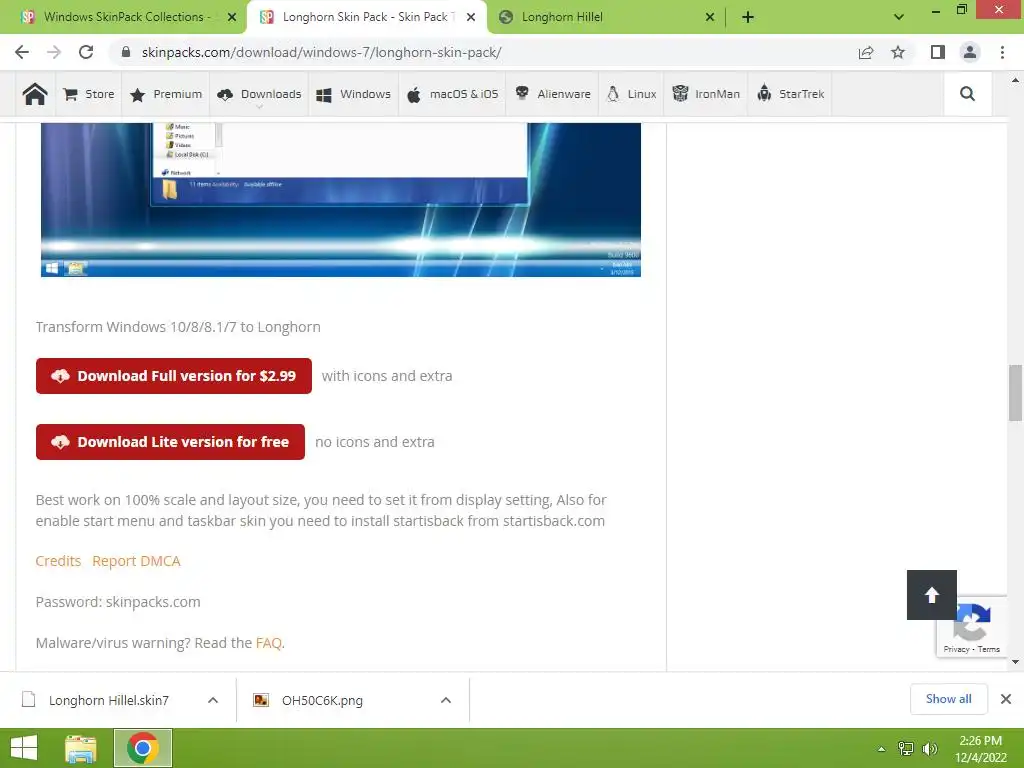This screenshot has width=1024, height=768.
Task: Open network icon in system tray
Action: pyautogui.click(x=906, y=749)
